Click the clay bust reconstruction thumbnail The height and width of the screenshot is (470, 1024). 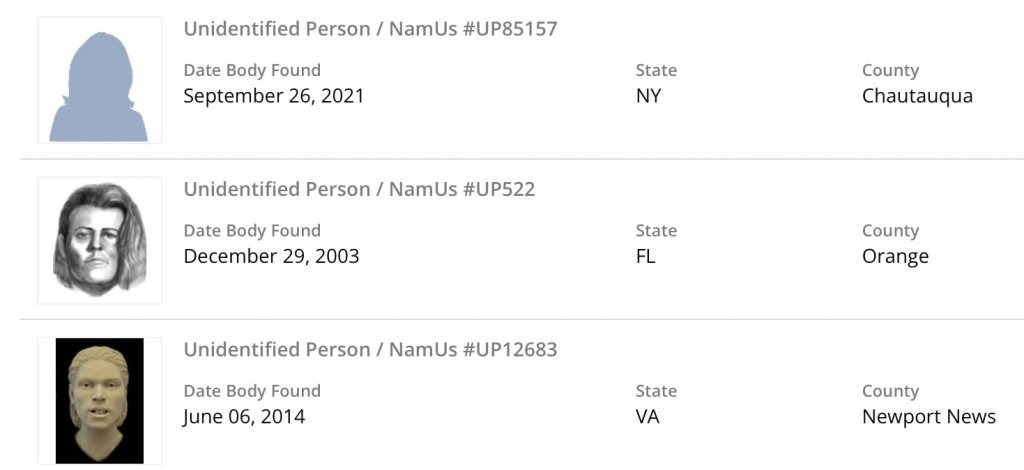point(99,400)
